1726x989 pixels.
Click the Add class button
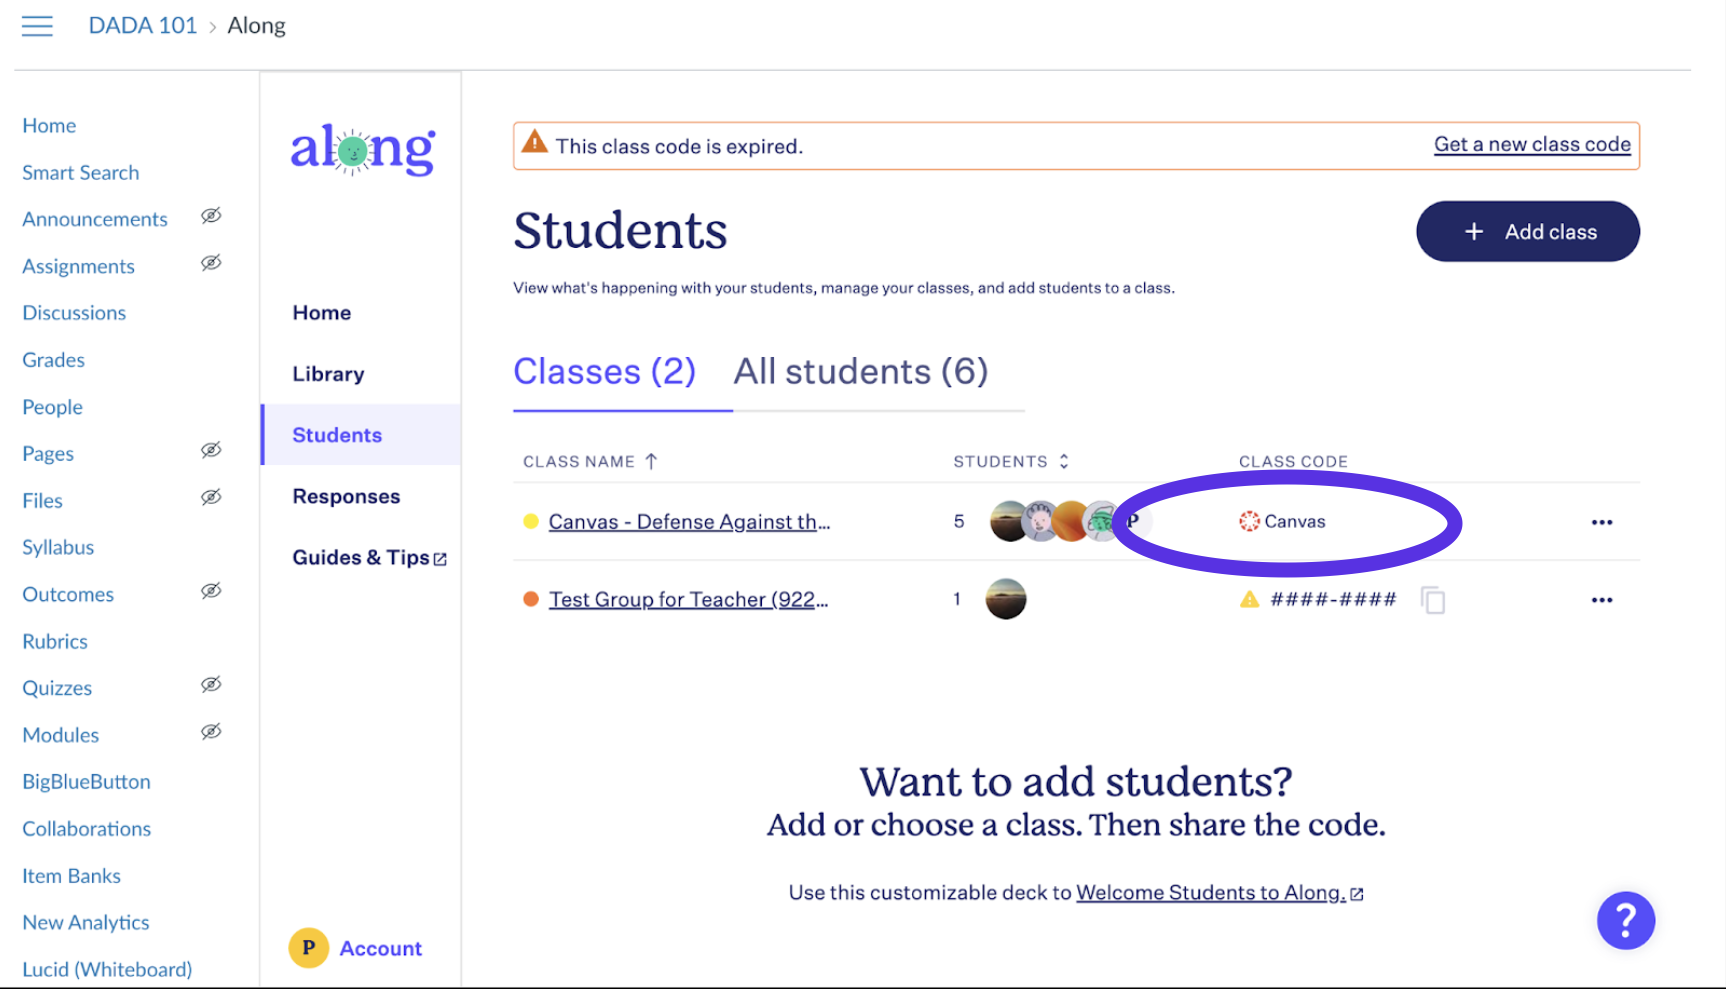pos(1528,232)
